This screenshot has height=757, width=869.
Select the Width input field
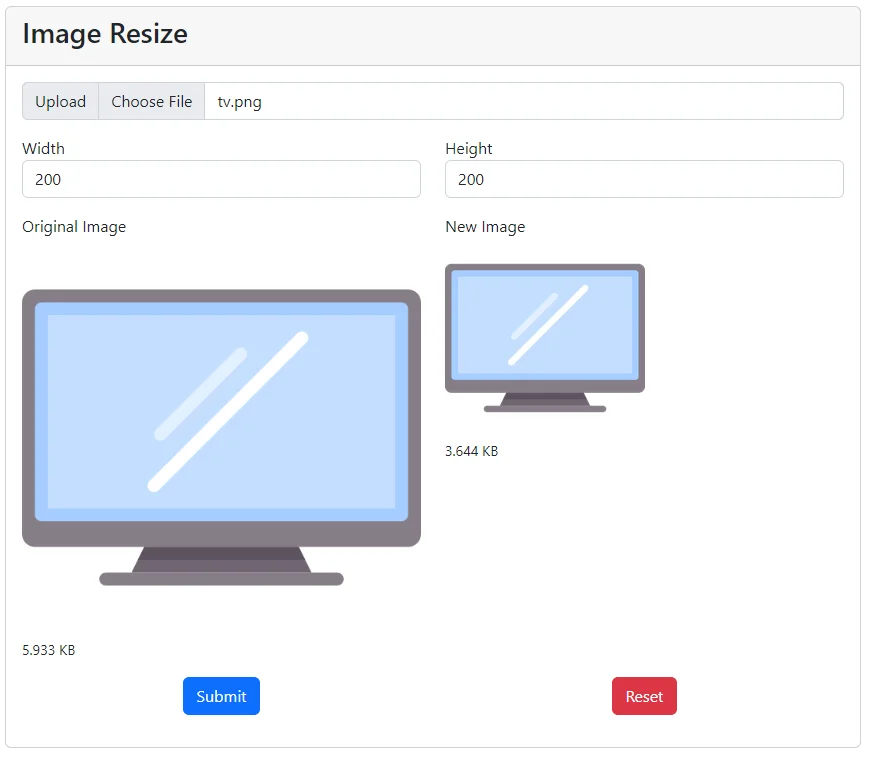pos(220,179)
